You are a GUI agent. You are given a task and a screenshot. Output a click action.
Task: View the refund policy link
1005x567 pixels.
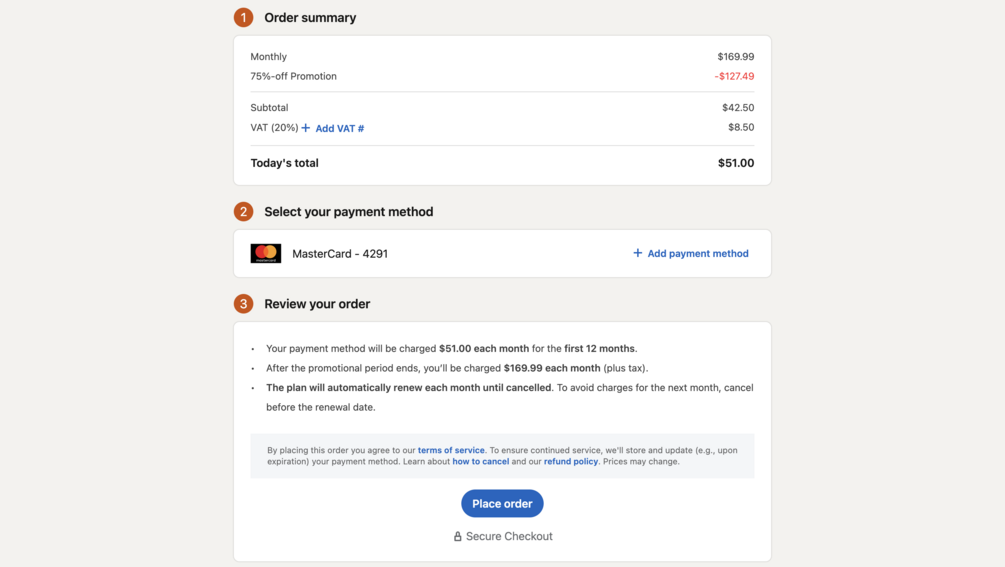pos(570,461)
